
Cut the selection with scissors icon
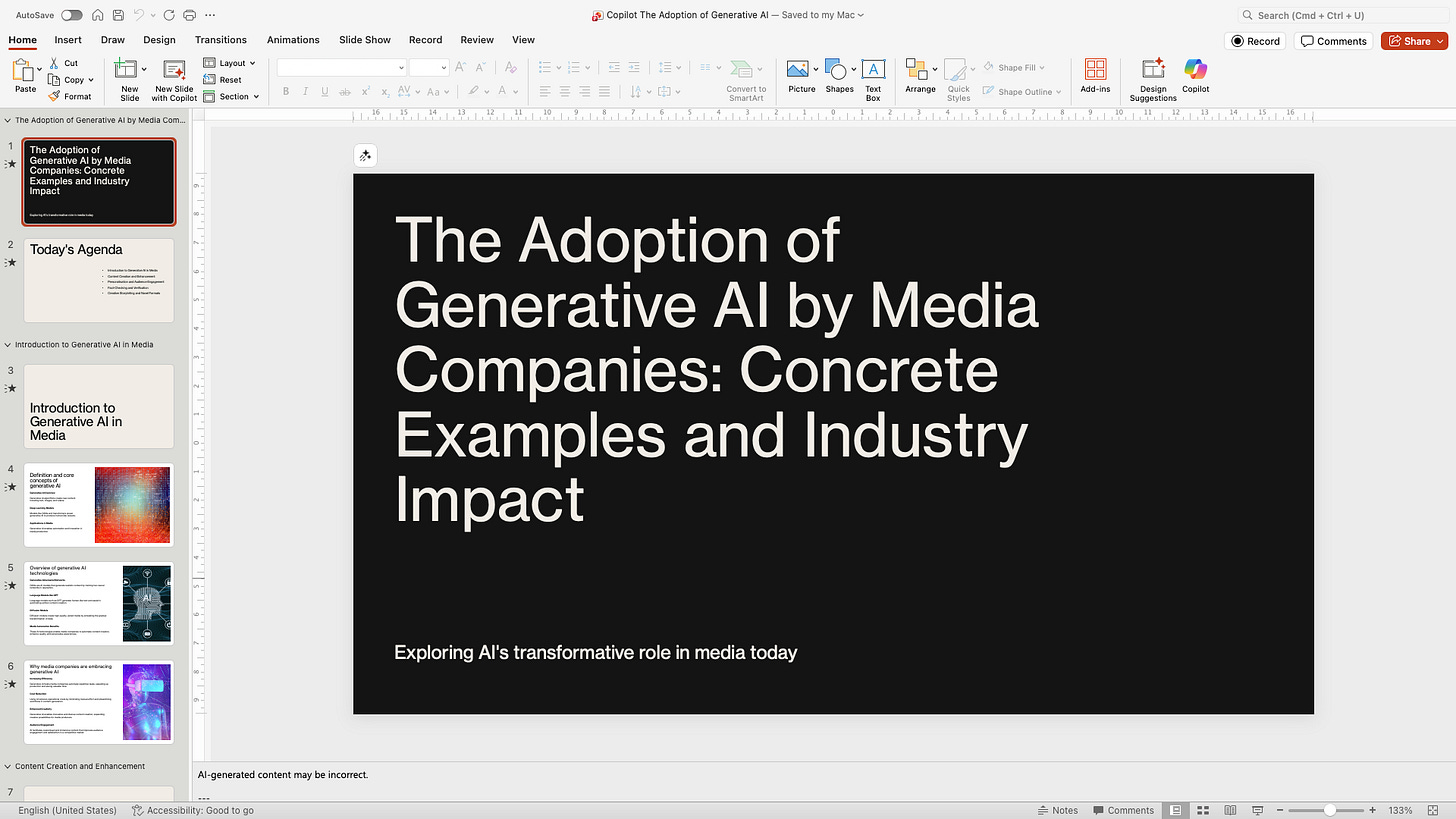pos(65,63)
